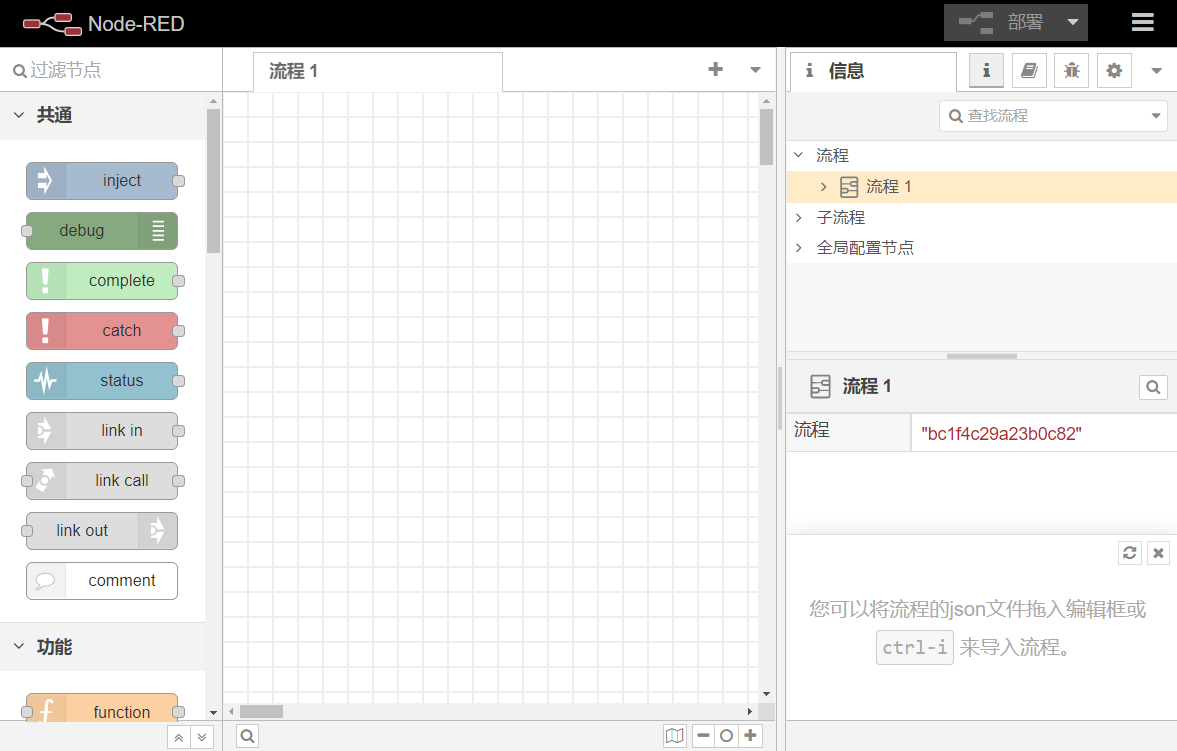This screenshot has width=1177, height=751.
Task: Pick the complete node from palette
Action: [102, 281]
